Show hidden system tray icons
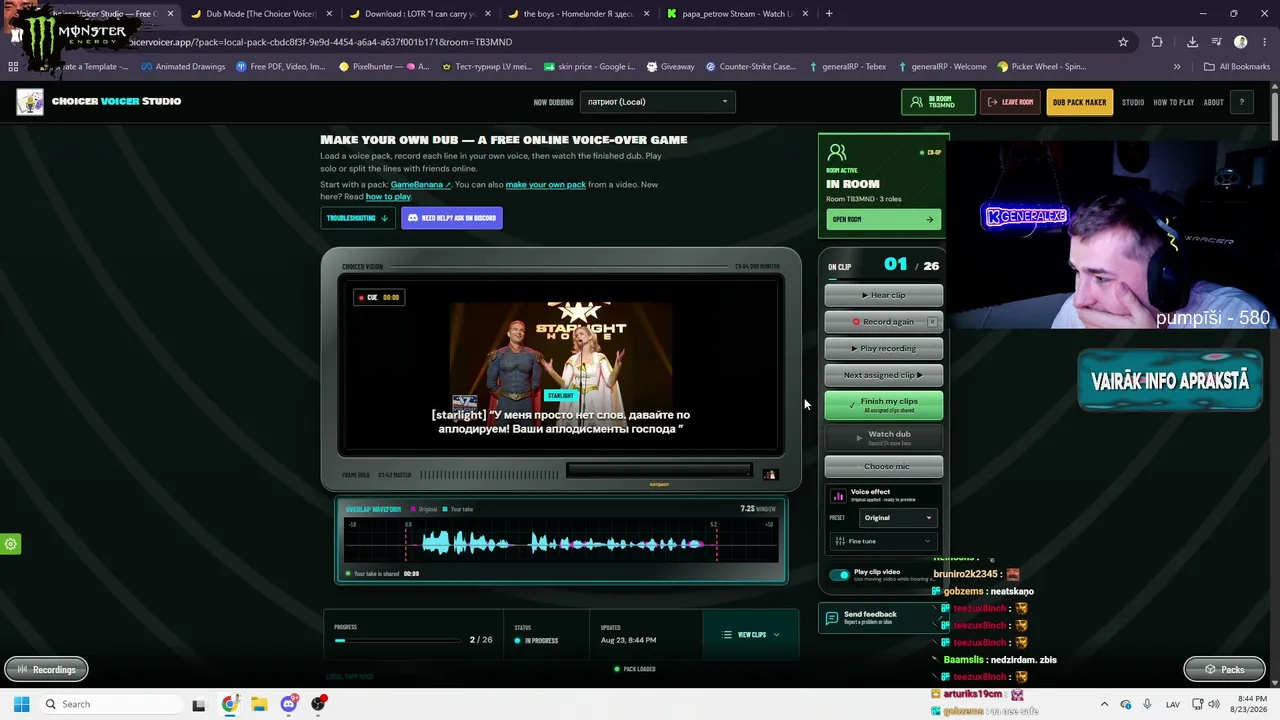Viewport: 1280px width, 720px height. (1104, 704)
